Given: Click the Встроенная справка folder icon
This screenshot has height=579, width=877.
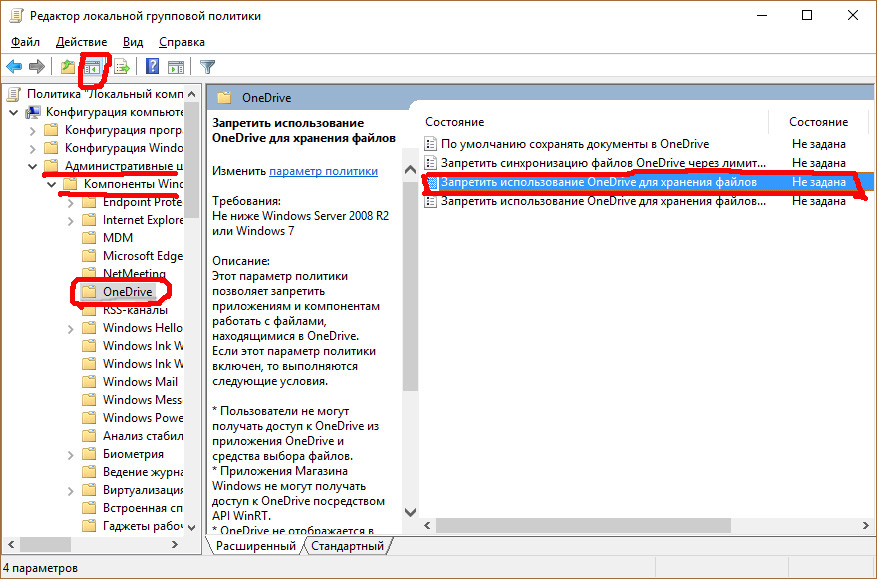Looking at the screenshot, I should [89, 507].
